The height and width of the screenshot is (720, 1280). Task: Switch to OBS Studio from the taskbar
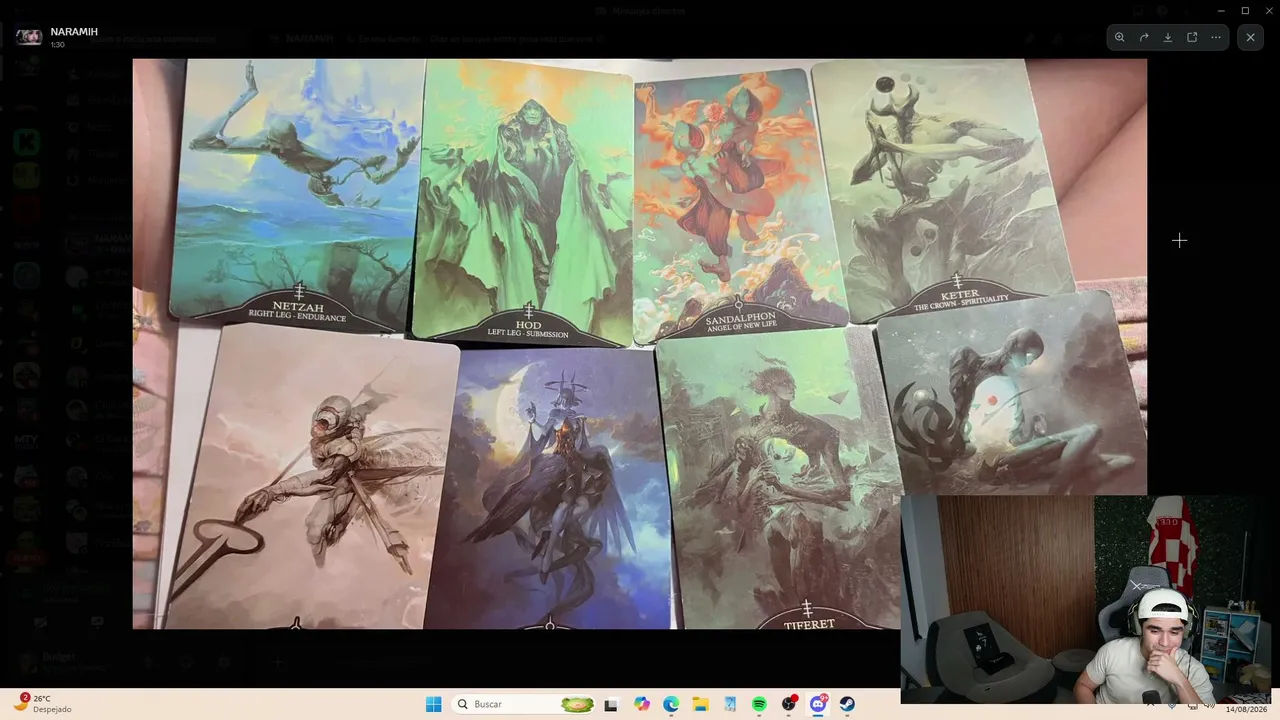click(x=789, y=704)
